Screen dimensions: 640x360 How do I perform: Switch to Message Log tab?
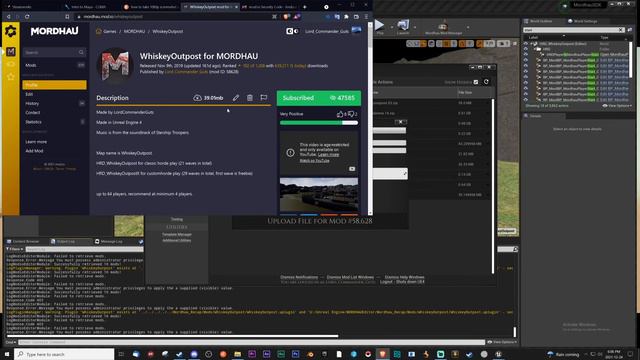coord(109,242)
